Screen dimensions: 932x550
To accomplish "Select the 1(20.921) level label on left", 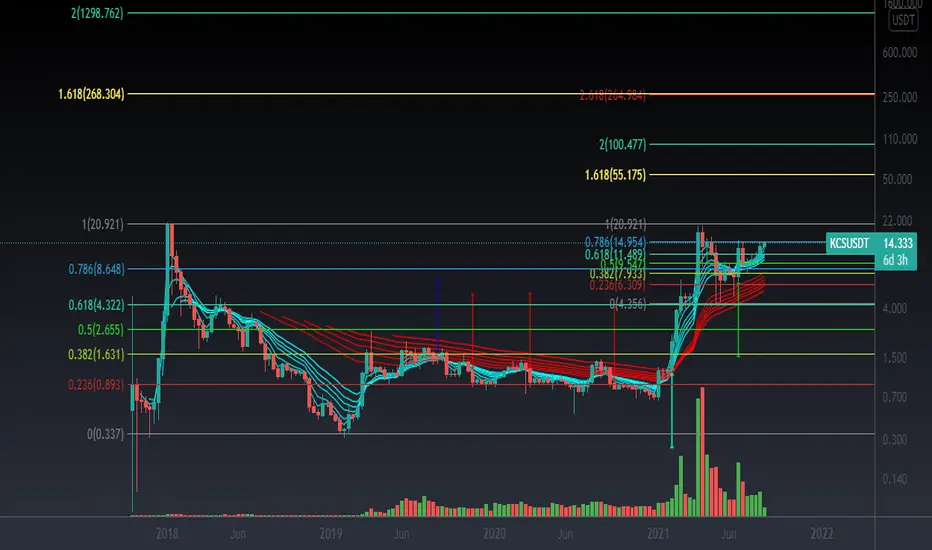I will (103, 224).
